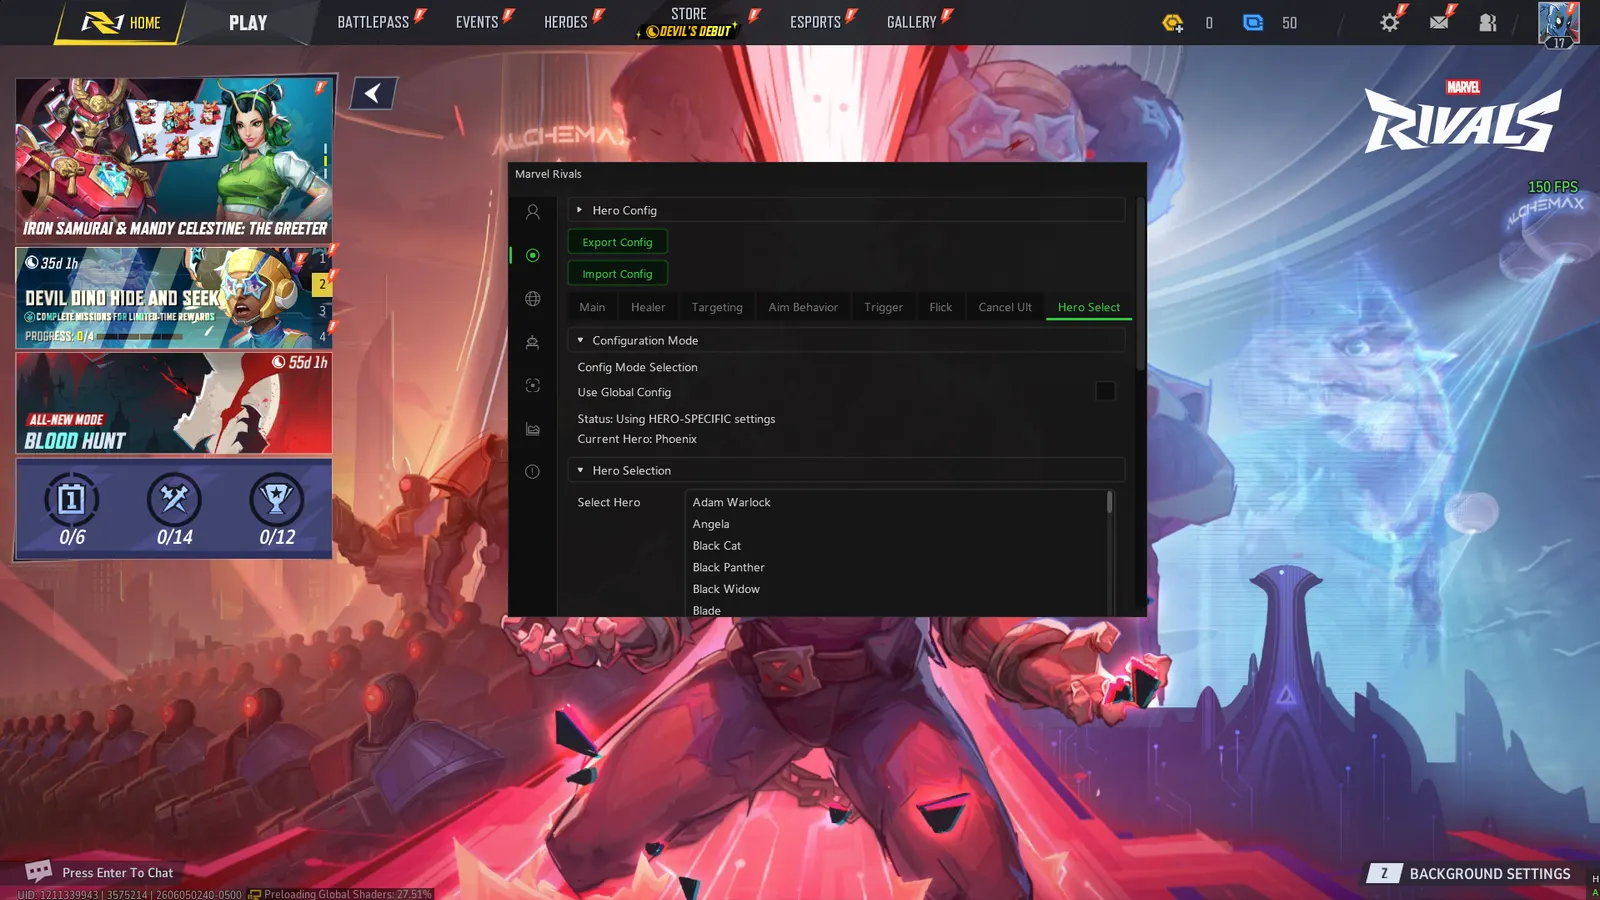Open the mail envelope icon

point(1439,22)
